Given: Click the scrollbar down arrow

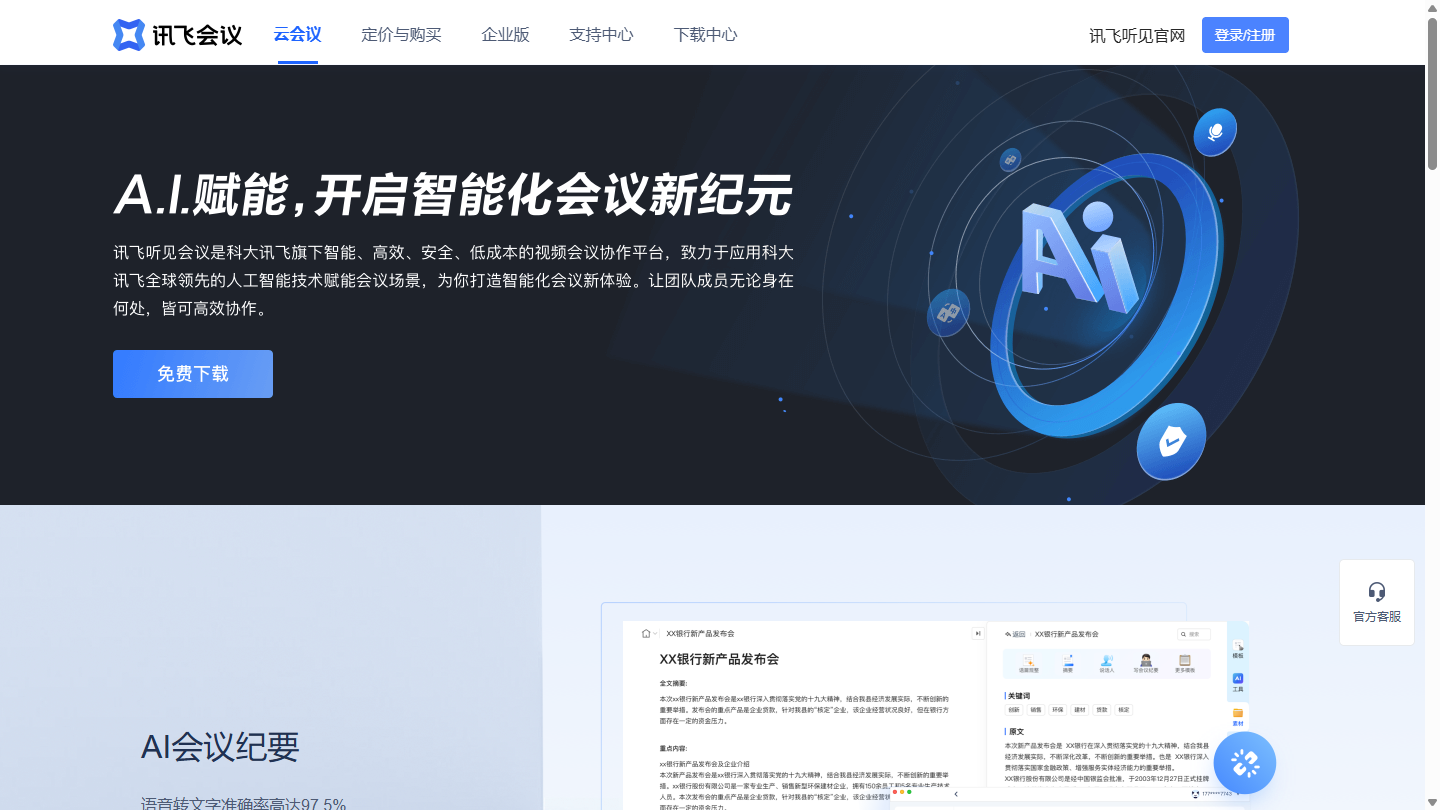Looking at the screenshot, I should pyautogui.click(x=1432, y=802).
